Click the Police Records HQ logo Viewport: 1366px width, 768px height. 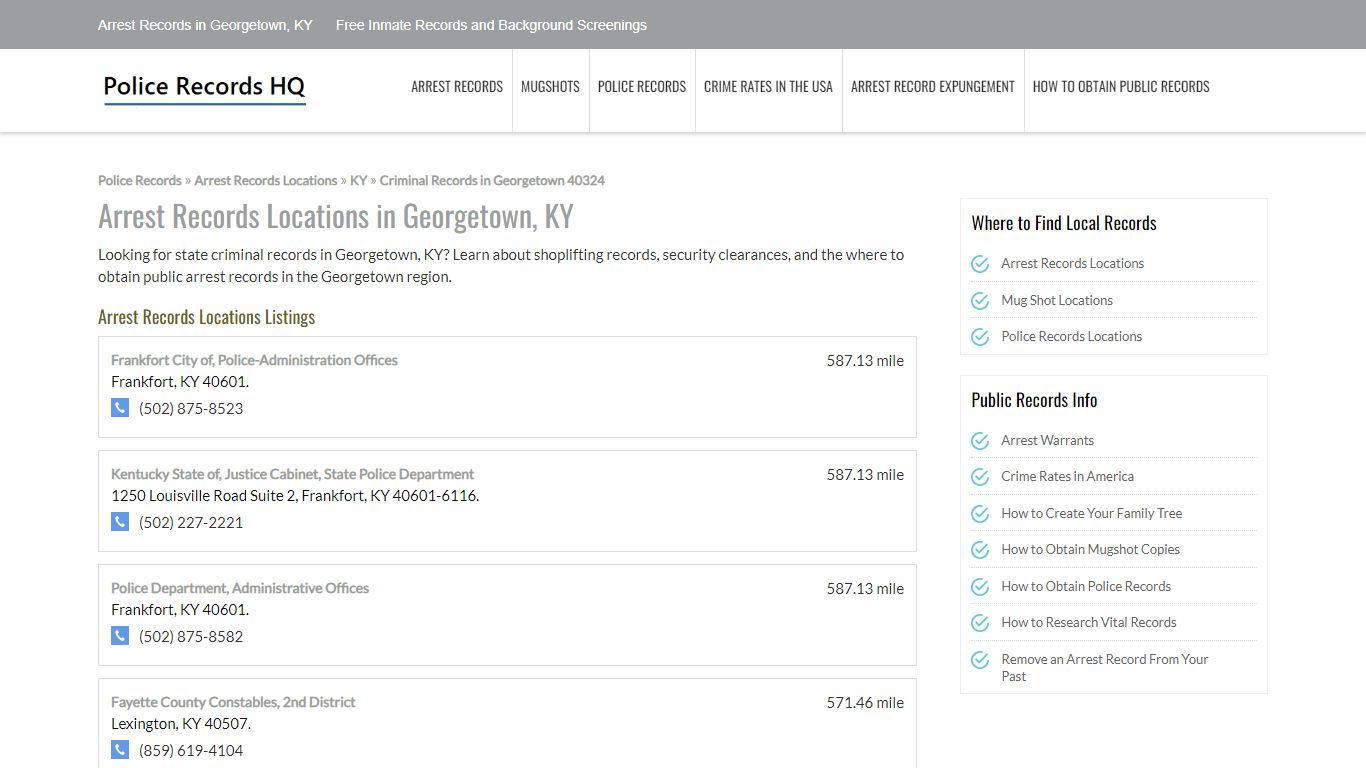(205, 88)
